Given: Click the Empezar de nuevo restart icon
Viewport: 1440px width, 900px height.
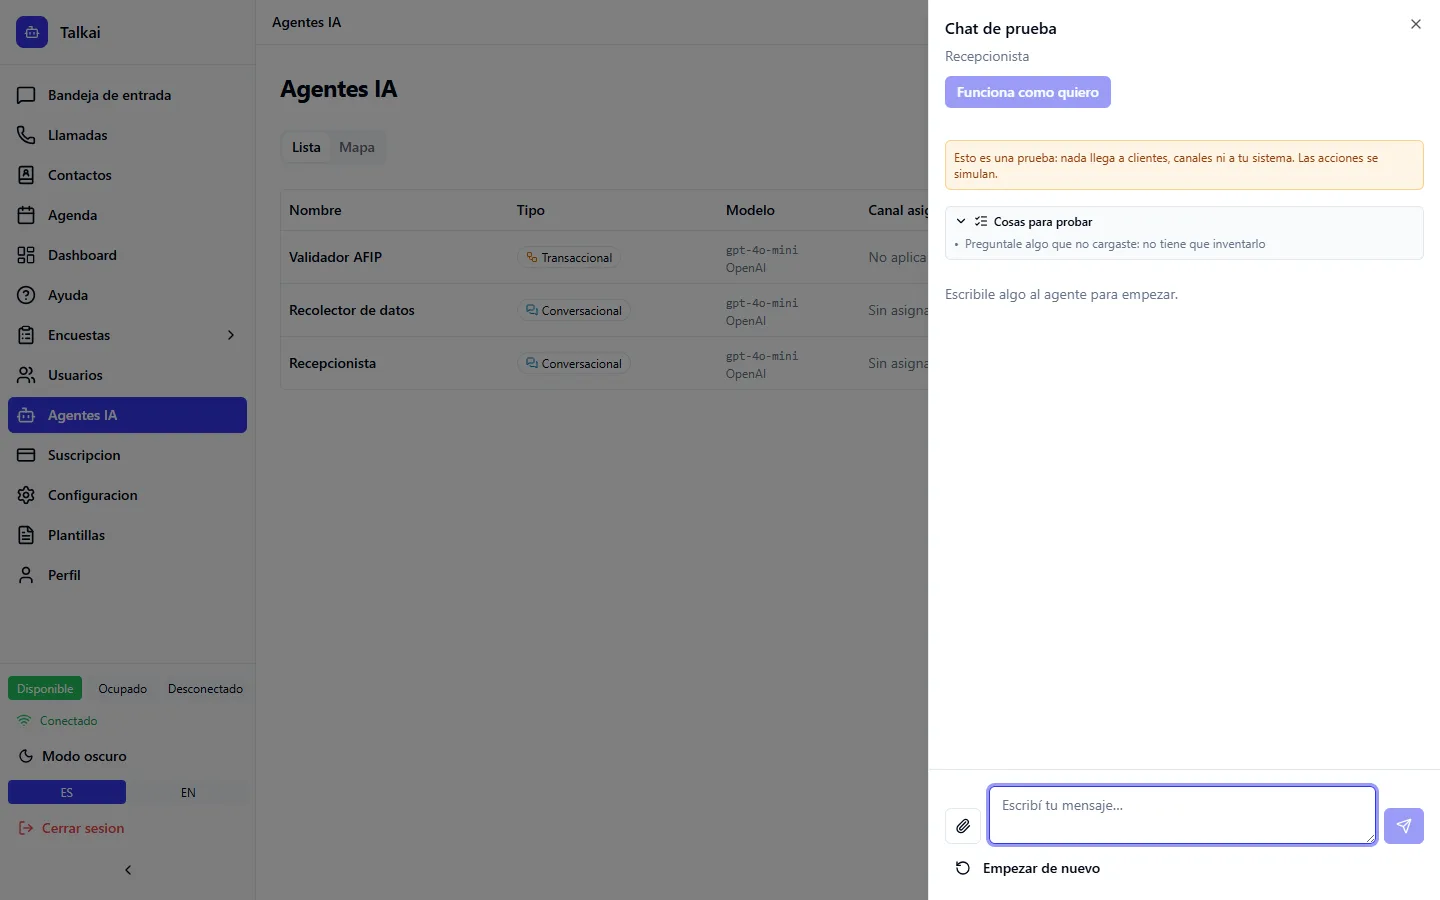Looking at the screenshot, I should point(963,868).
